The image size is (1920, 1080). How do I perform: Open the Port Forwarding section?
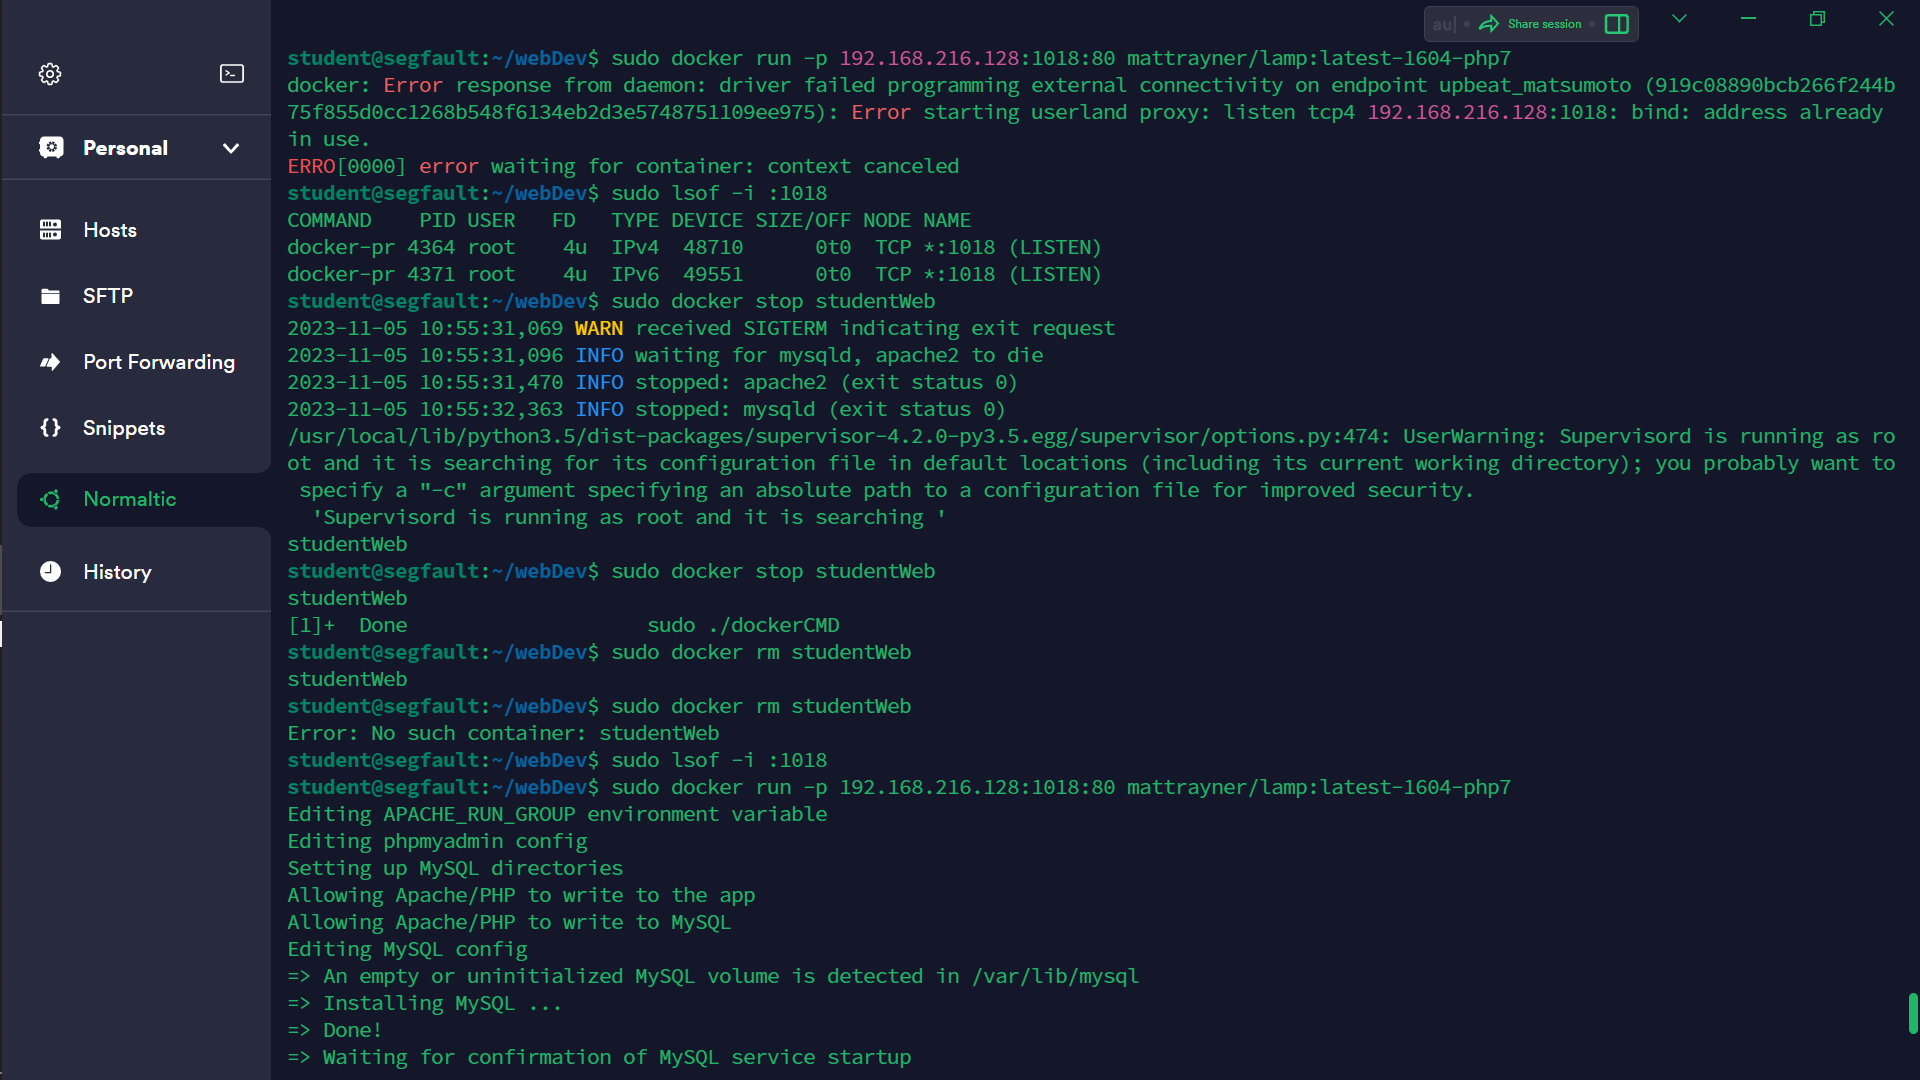(159, 362)
